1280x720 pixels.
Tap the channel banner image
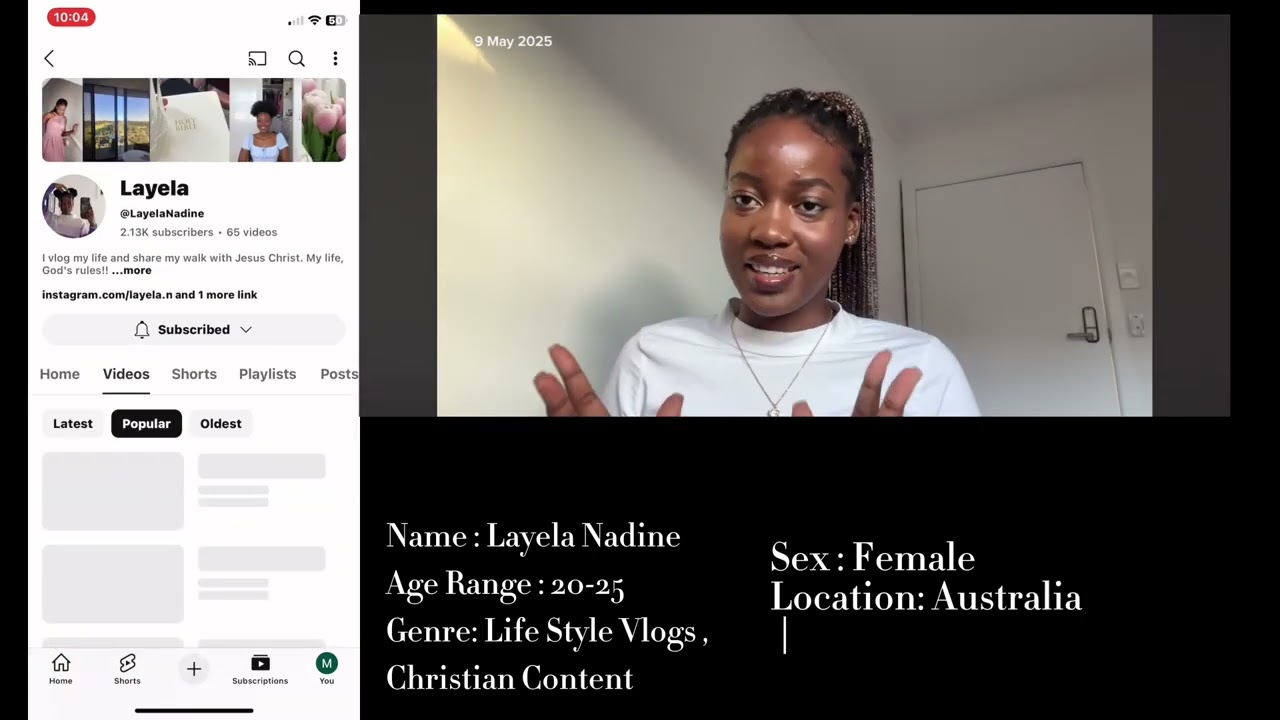tap(194, 120)
